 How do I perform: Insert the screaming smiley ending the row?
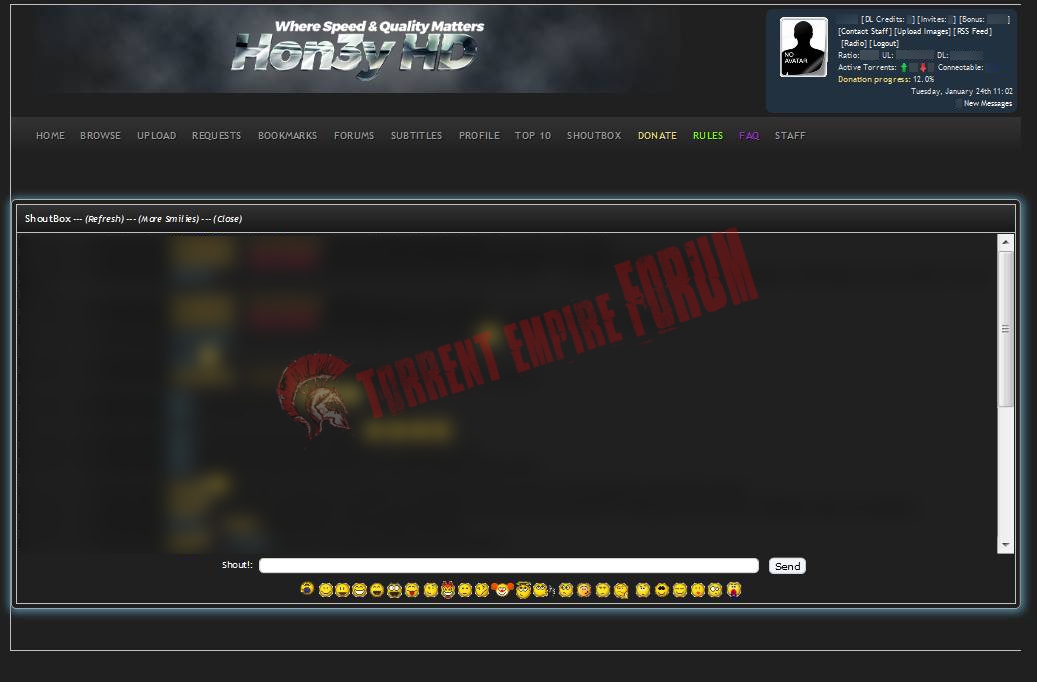coord(734,589)
